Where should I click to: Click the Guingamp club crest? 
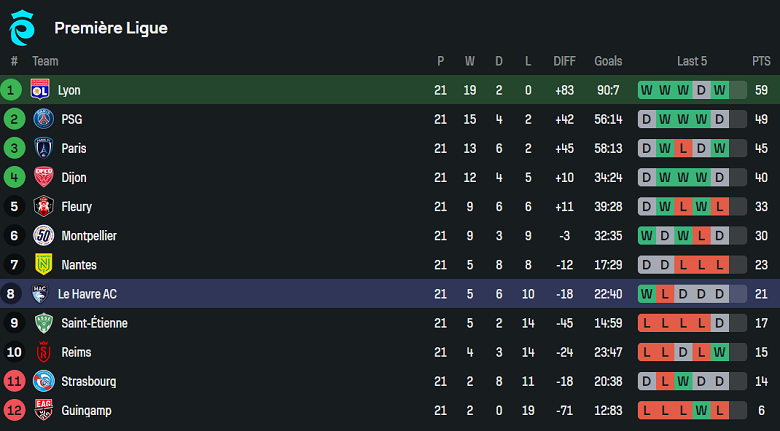[x=41, y=410]
